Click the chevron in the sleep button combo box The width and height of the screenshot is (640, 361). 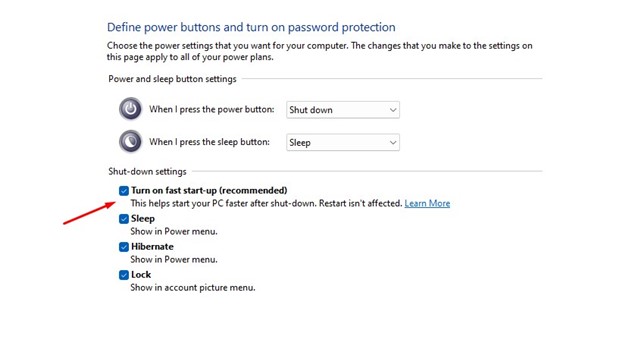click(x=393, y=143)
